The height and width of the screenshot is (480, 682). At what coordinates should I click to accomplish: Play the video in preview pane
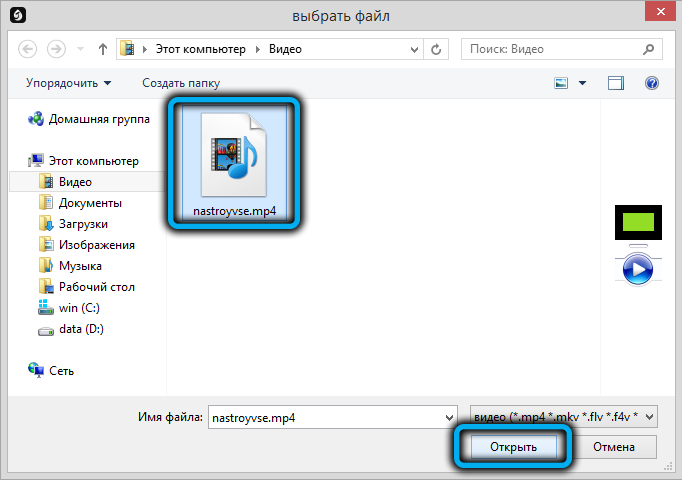point(638,270)
